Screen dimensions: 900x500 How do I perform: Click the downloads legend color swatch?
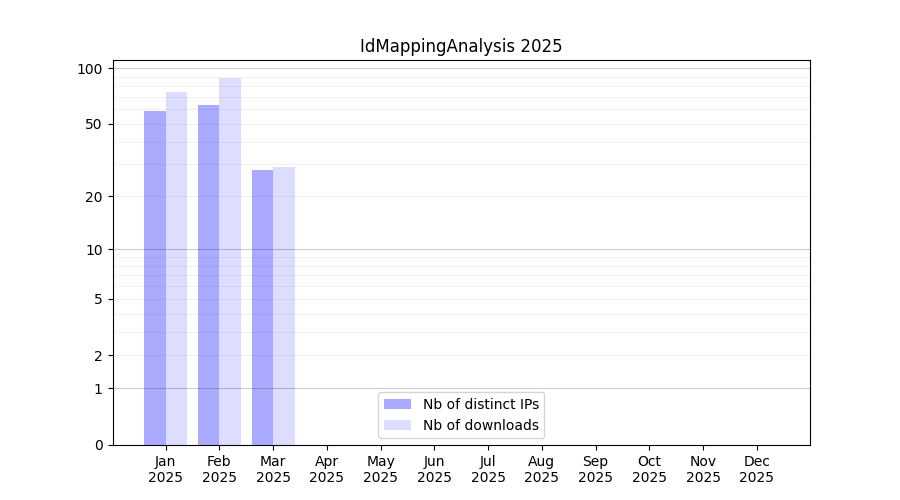point(398,425)
